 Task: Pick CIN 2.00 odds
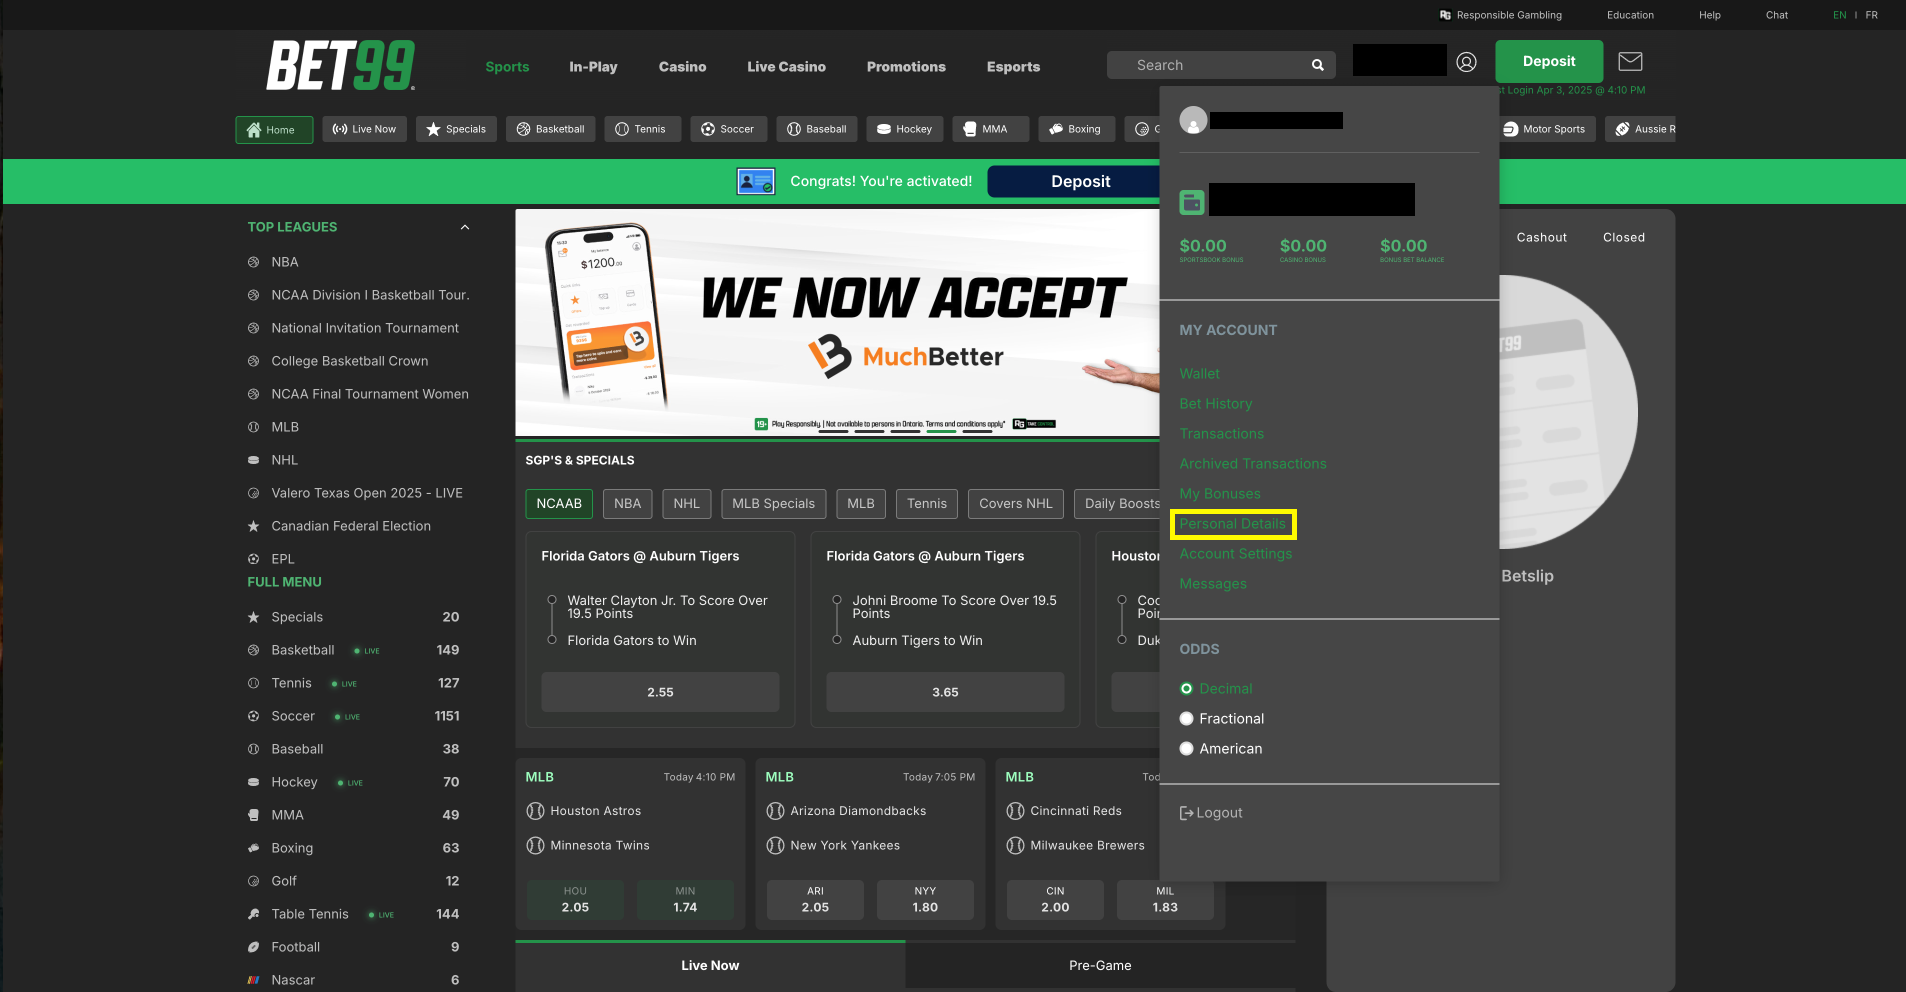[1055, 900]
